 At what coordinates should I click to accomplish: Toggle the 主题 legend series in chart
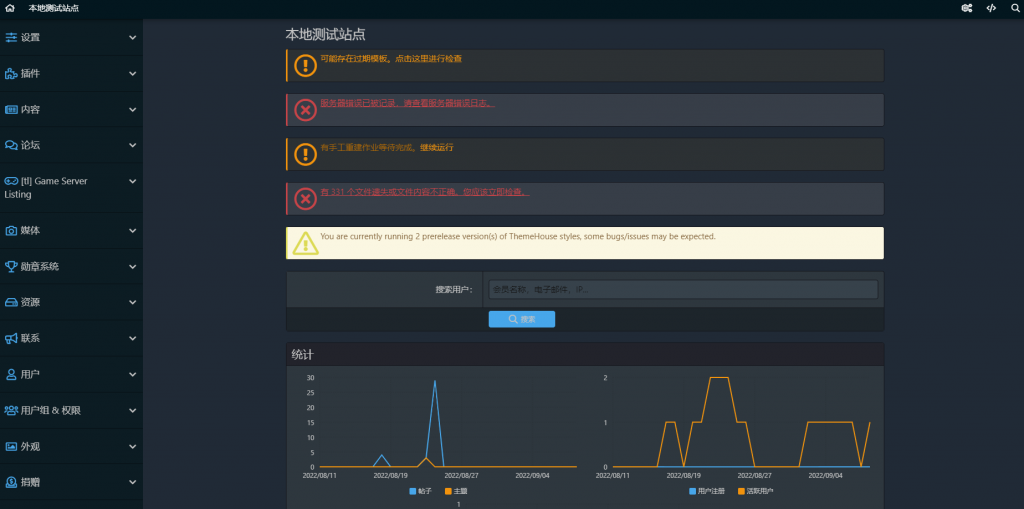pyautogui.click(x=456, y=491)
